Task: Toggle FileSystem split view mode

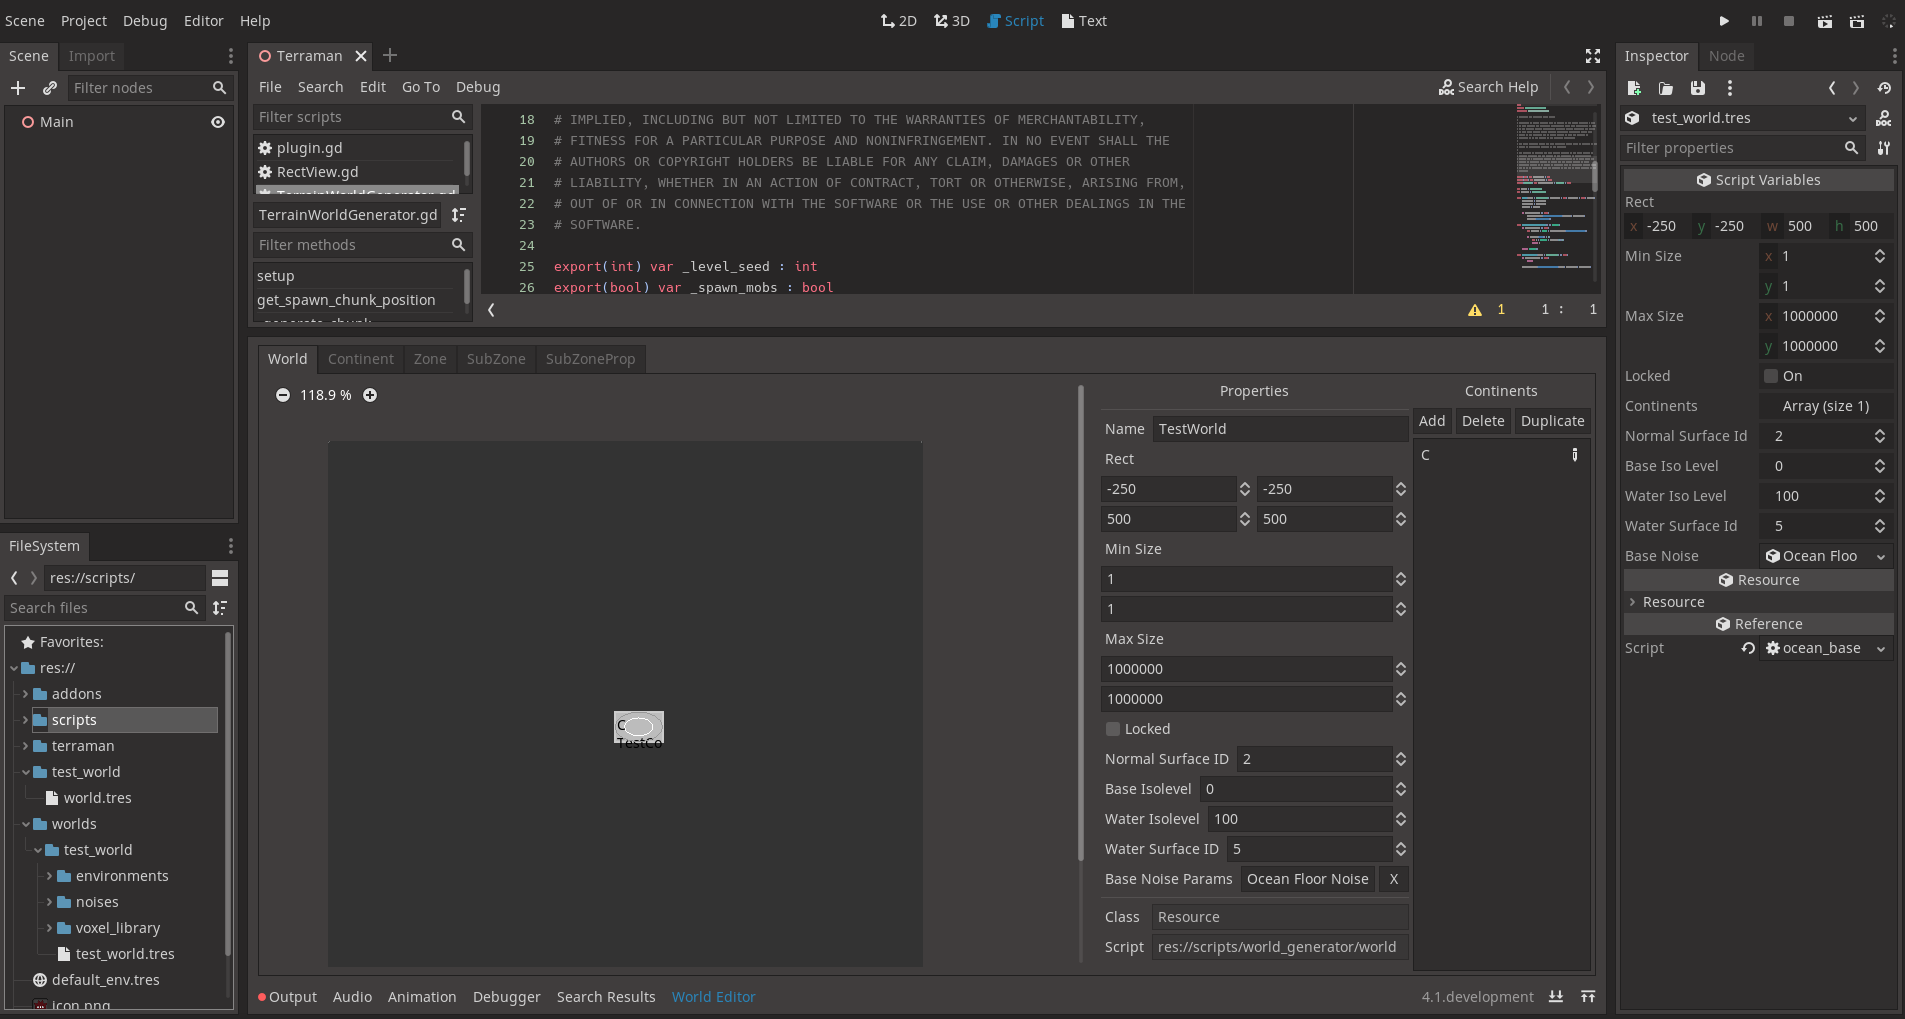Action: tap(220, 578)
